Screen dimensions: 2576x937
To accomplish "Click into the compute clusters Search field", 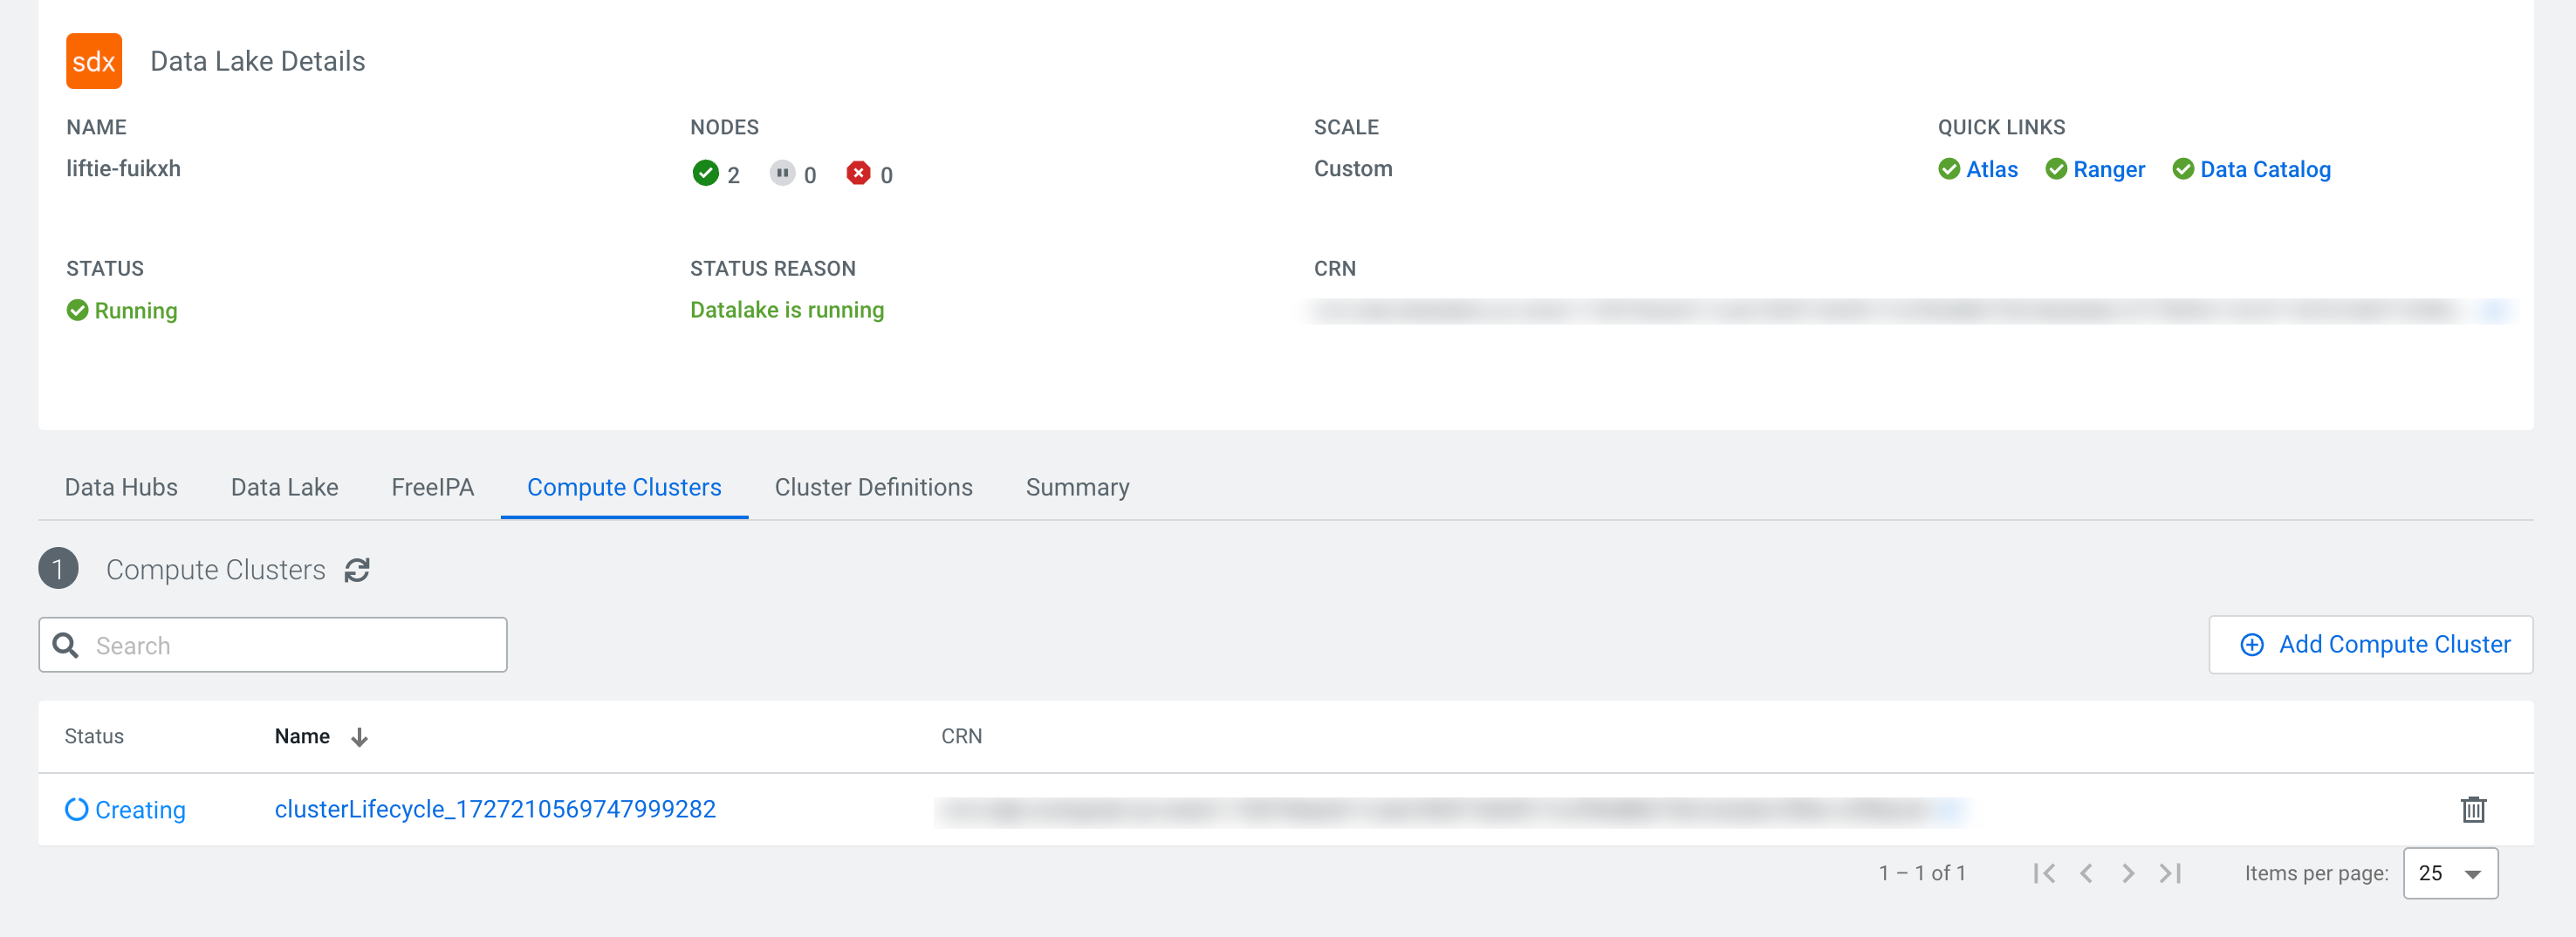I will click(x=290, y=646).
